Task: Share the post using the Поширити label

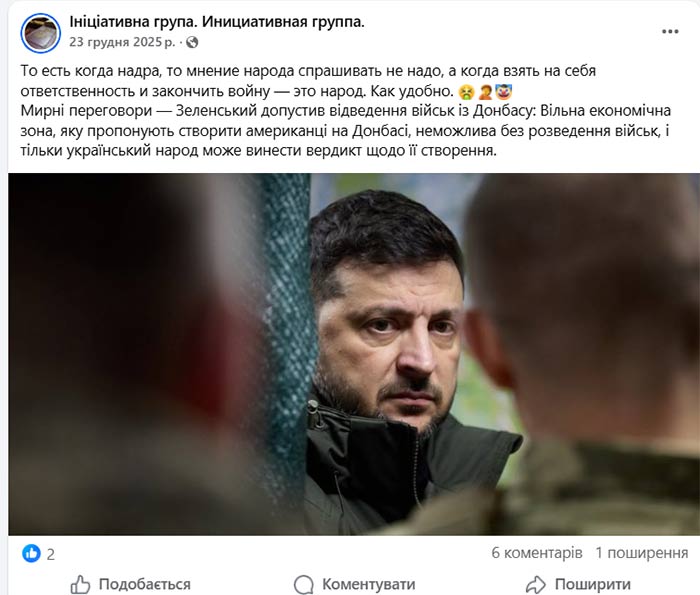Action: tap(593, 584)
